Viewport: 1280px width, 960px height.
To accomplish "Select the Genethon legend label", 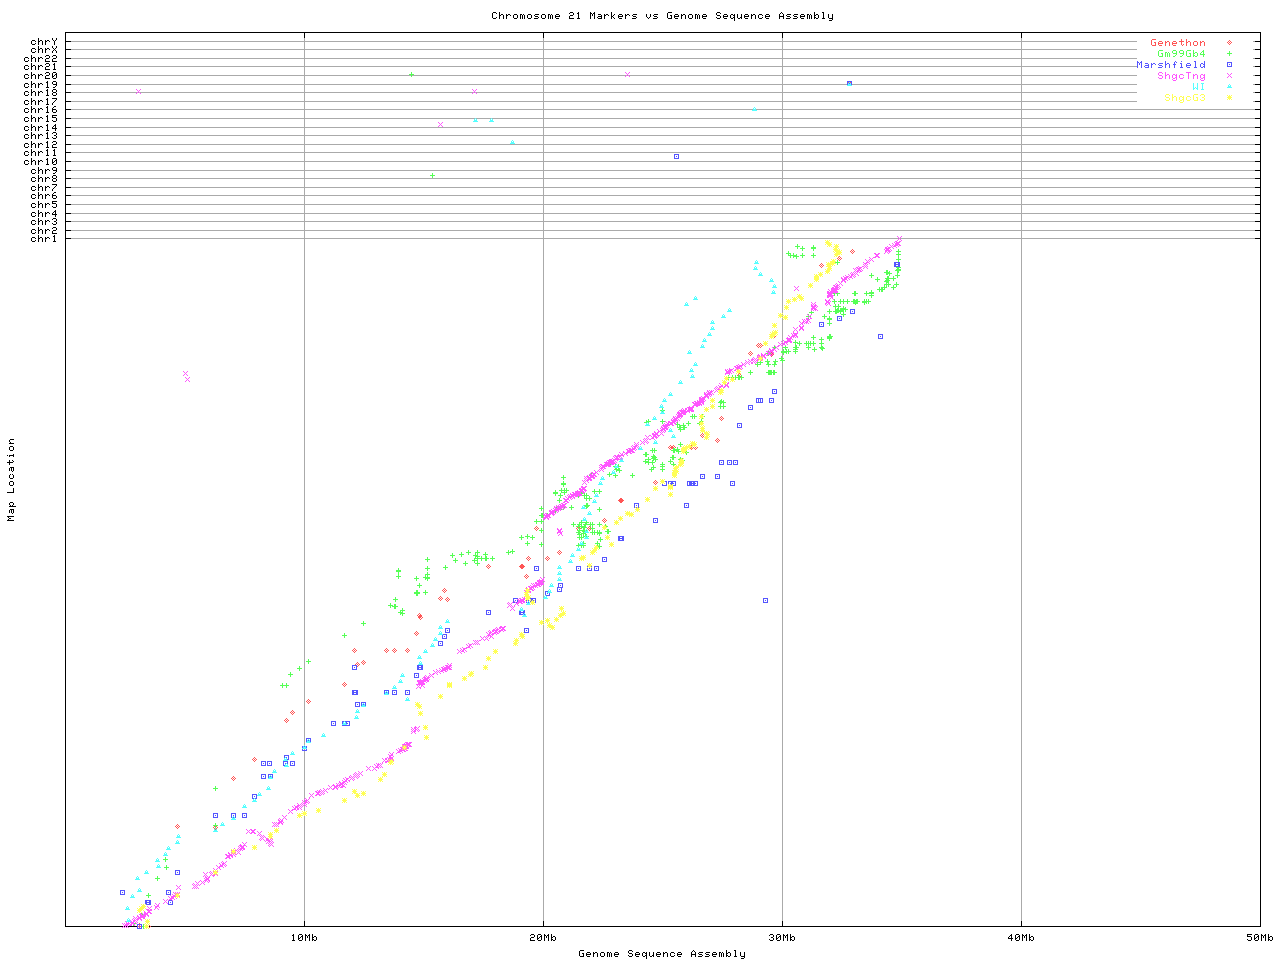I will (1177, 43).
